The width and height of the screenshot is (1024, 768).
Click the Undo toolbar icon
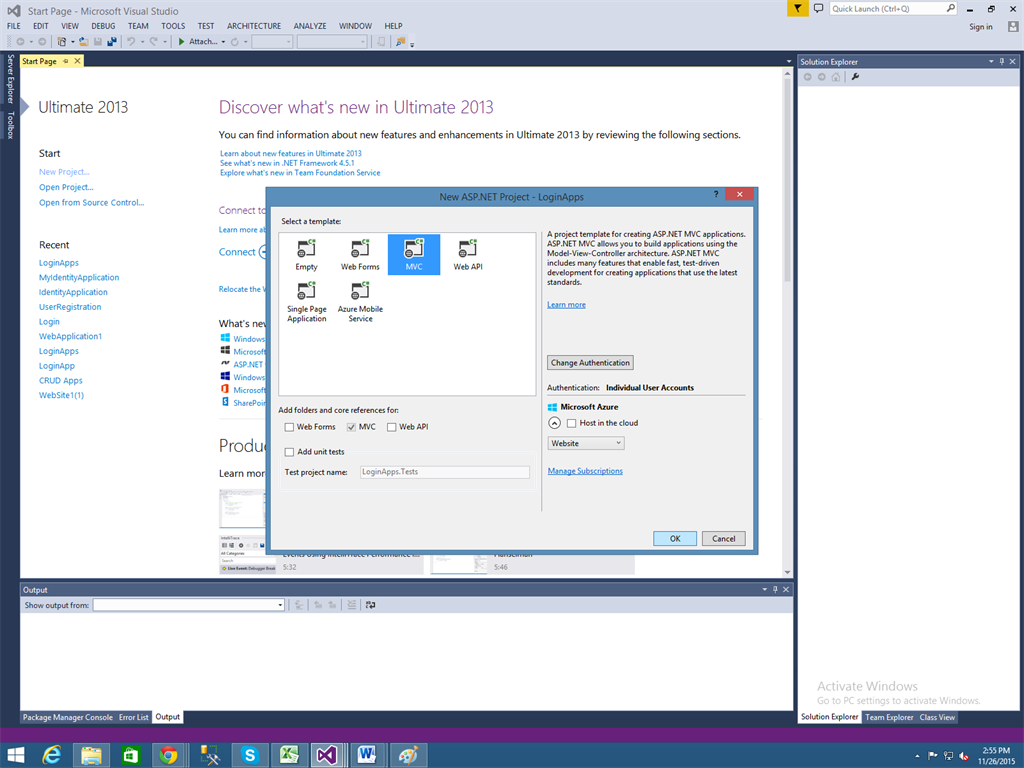(131, 42)
